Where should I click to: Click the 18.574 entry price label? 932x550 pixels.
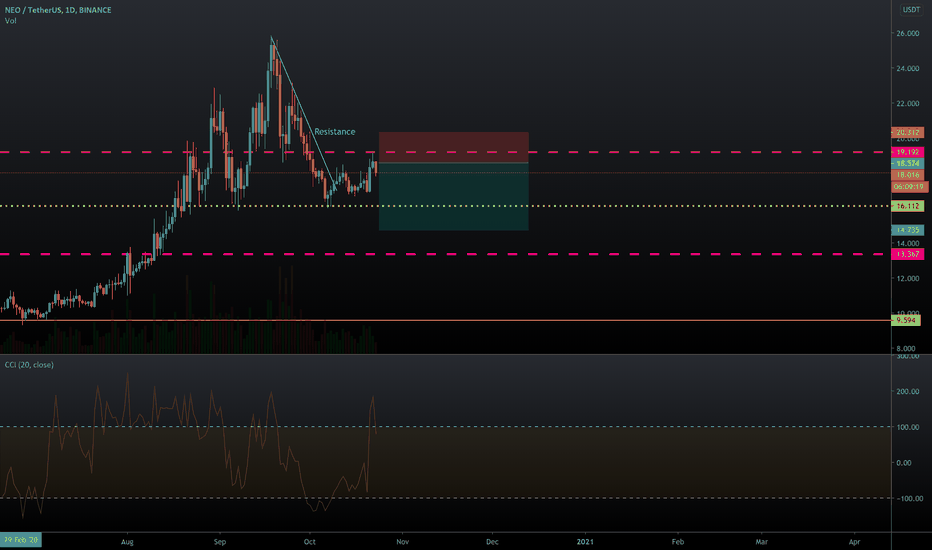(908, 163)
